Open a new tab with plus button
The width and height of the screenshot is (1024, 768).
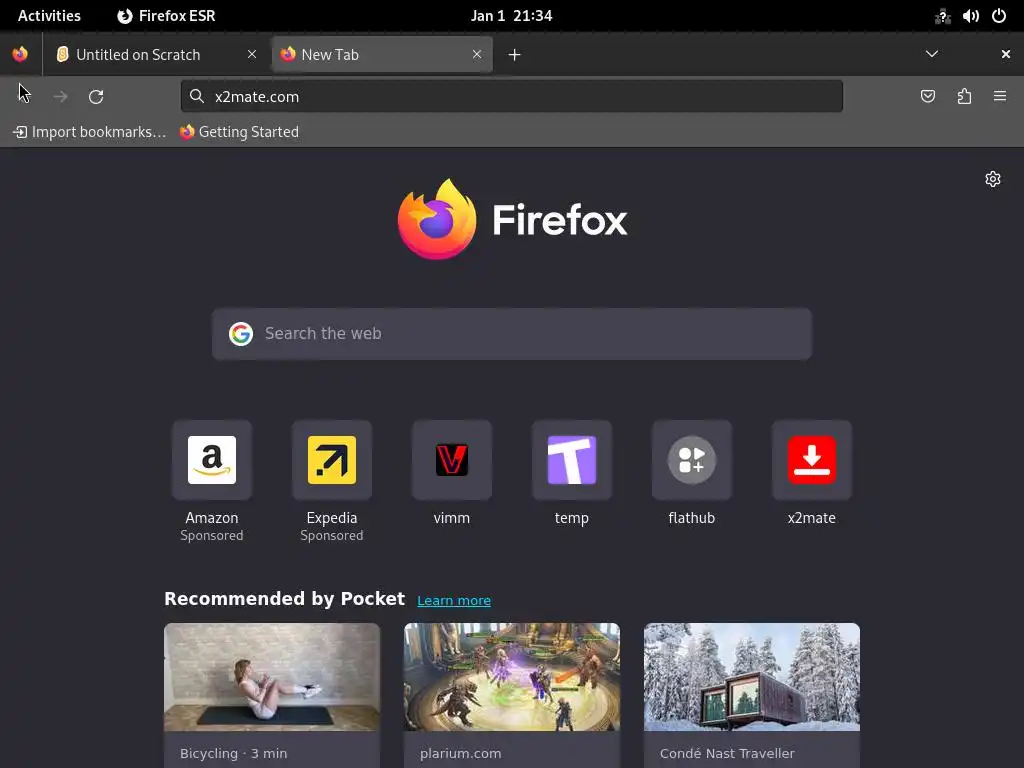[515, 55]
